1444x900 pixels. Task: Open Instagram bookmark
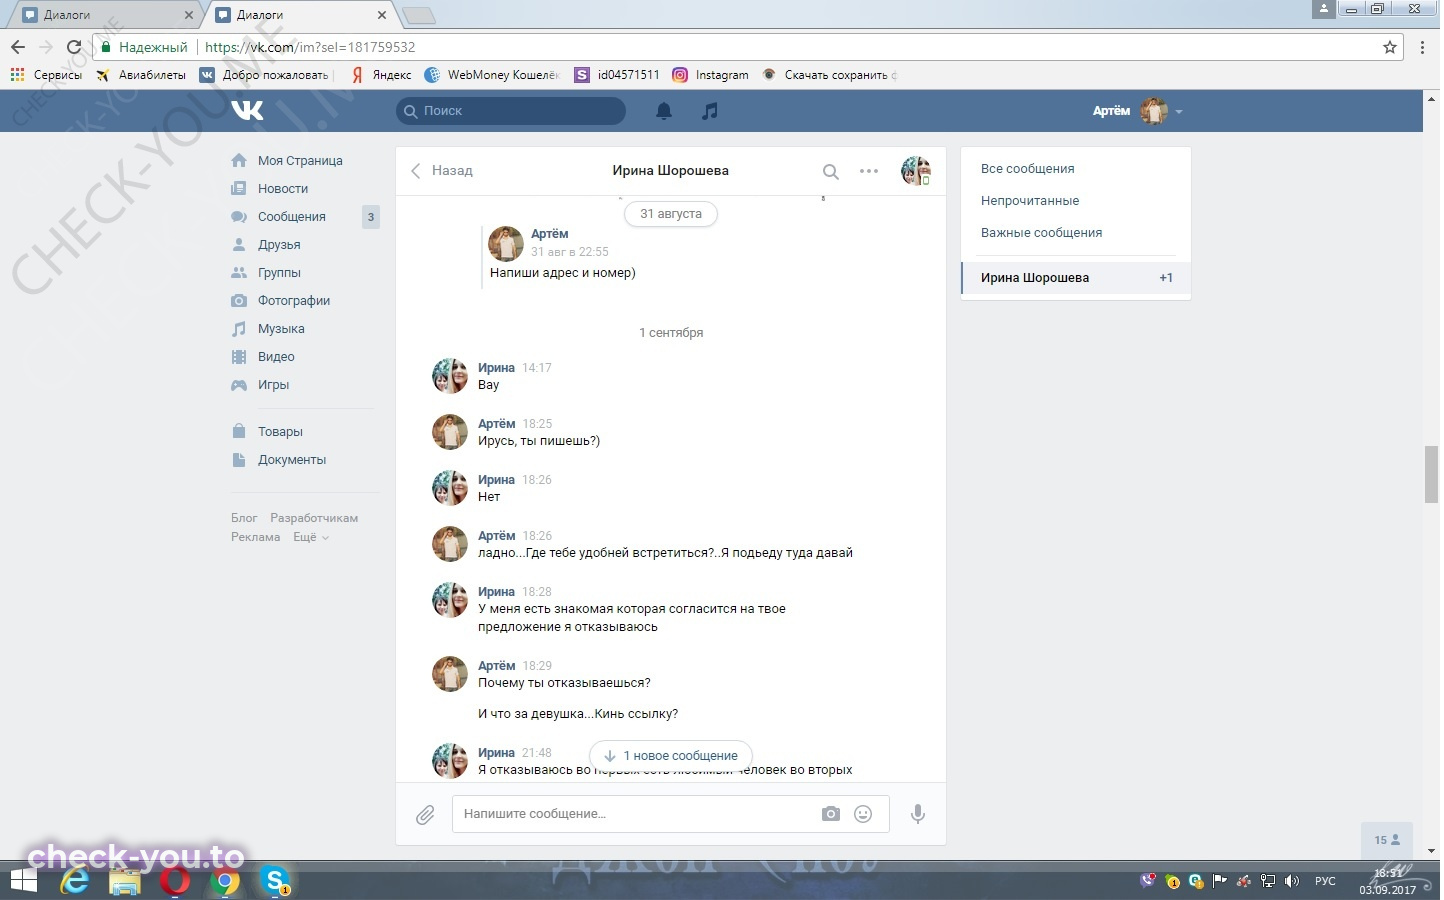point(711,75)
